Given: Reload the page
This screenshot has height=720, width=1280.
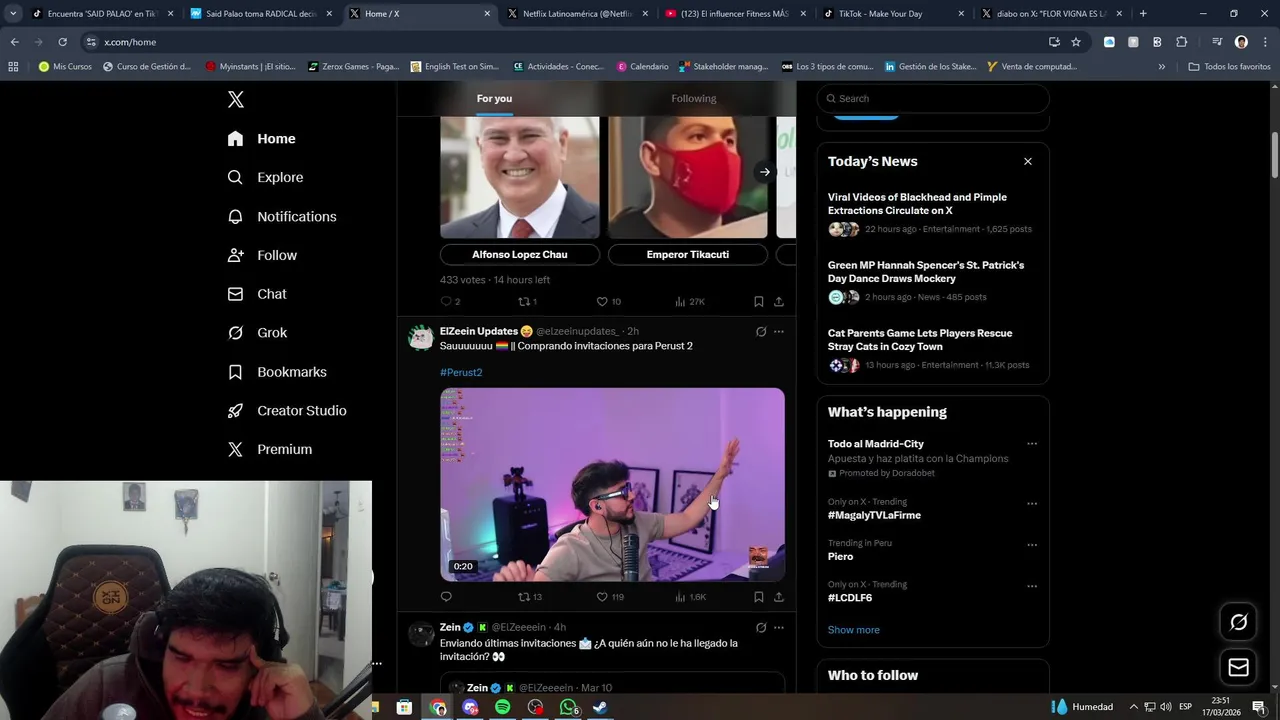Looking at the screenshot, I should pos(62,42).
